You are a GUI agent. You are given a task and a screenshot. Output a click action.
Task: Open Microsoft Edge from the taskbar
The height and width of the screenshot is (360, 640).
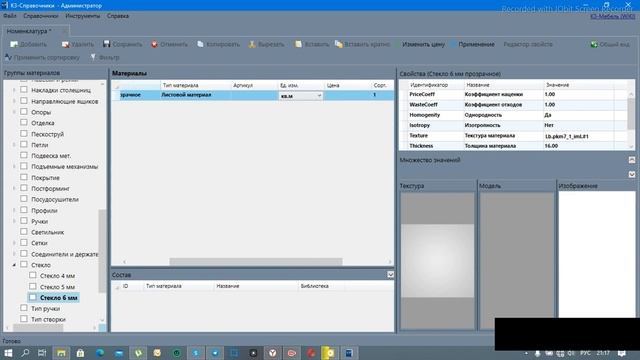(x=100, y=353)
